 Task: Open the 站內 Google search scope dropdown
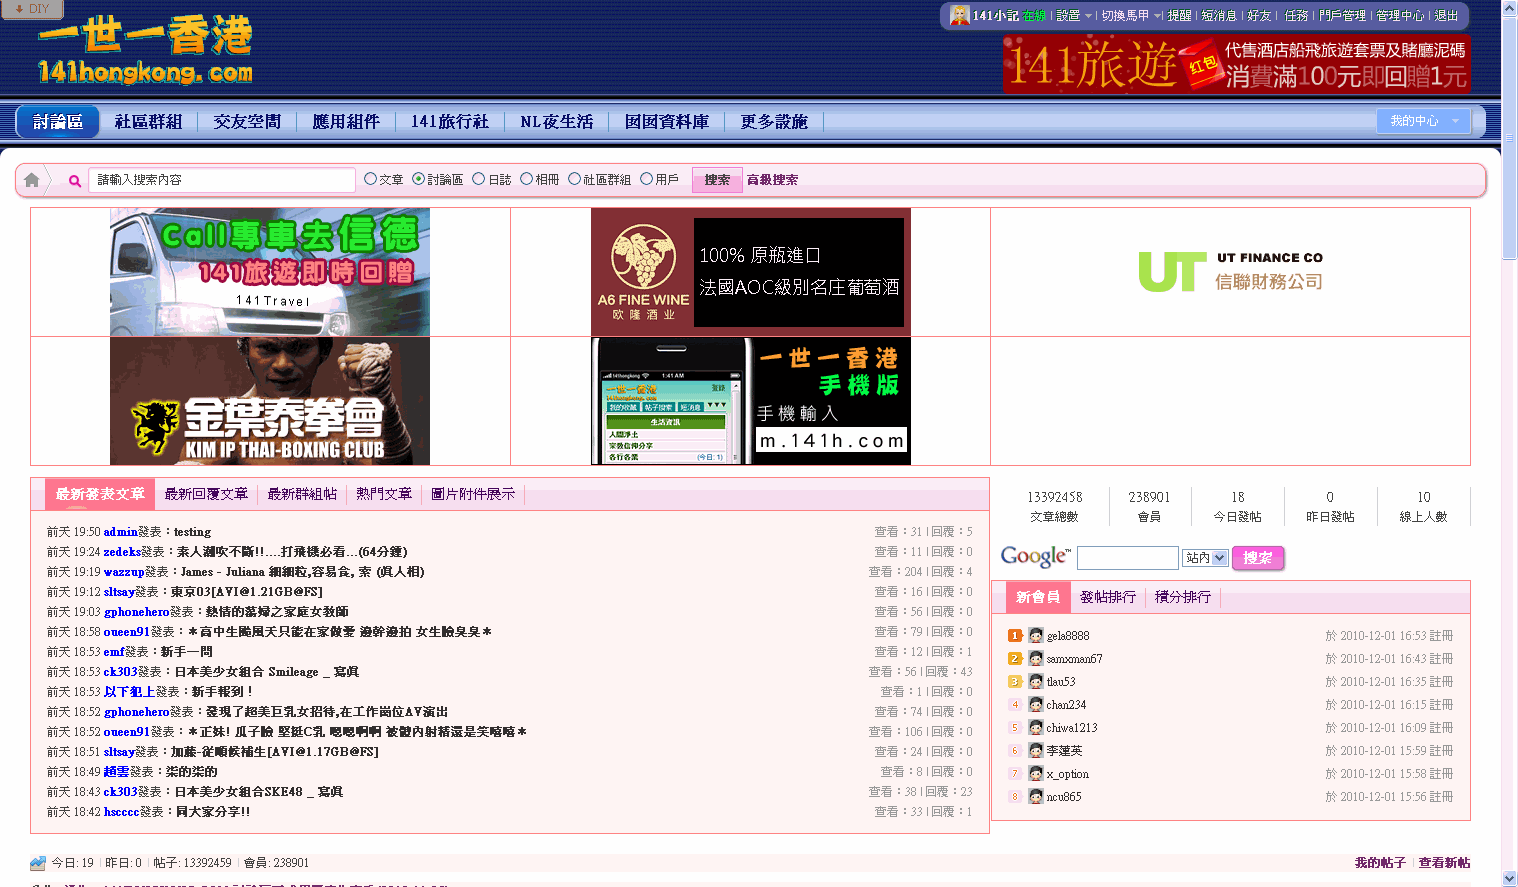tap(1205, 558)
